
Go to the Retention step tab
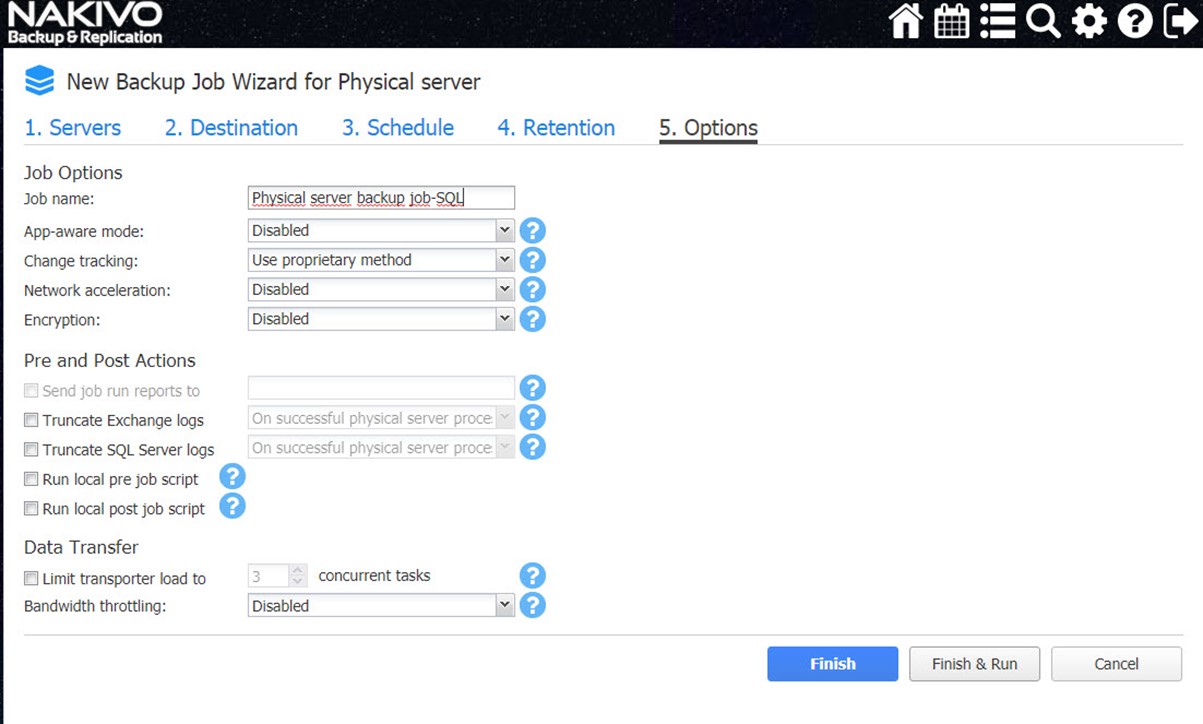pyautogui.click(x=556, y=128)
